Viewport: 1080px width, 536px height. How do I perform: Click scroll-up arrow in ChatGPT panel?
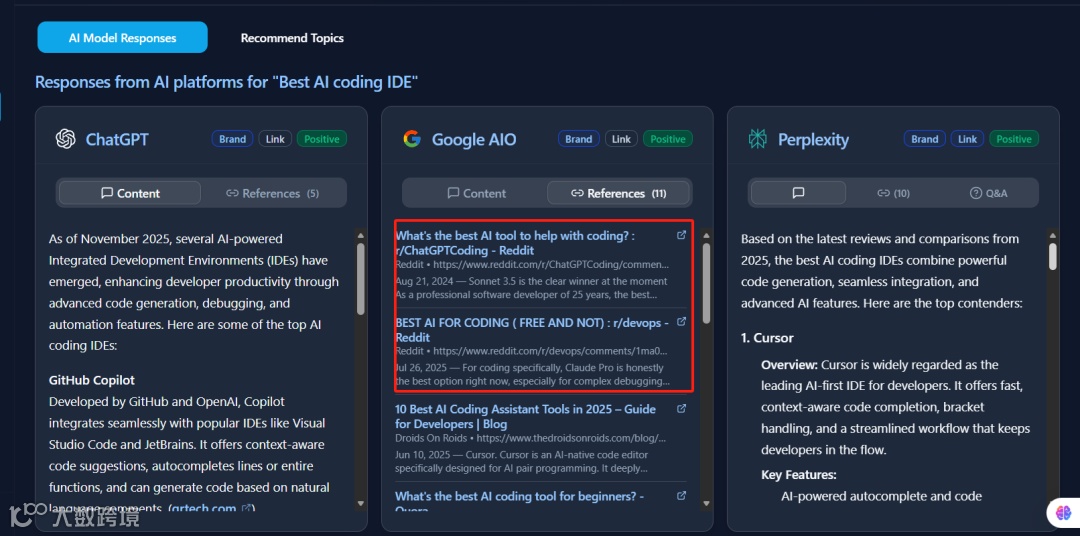coord(361,236)
